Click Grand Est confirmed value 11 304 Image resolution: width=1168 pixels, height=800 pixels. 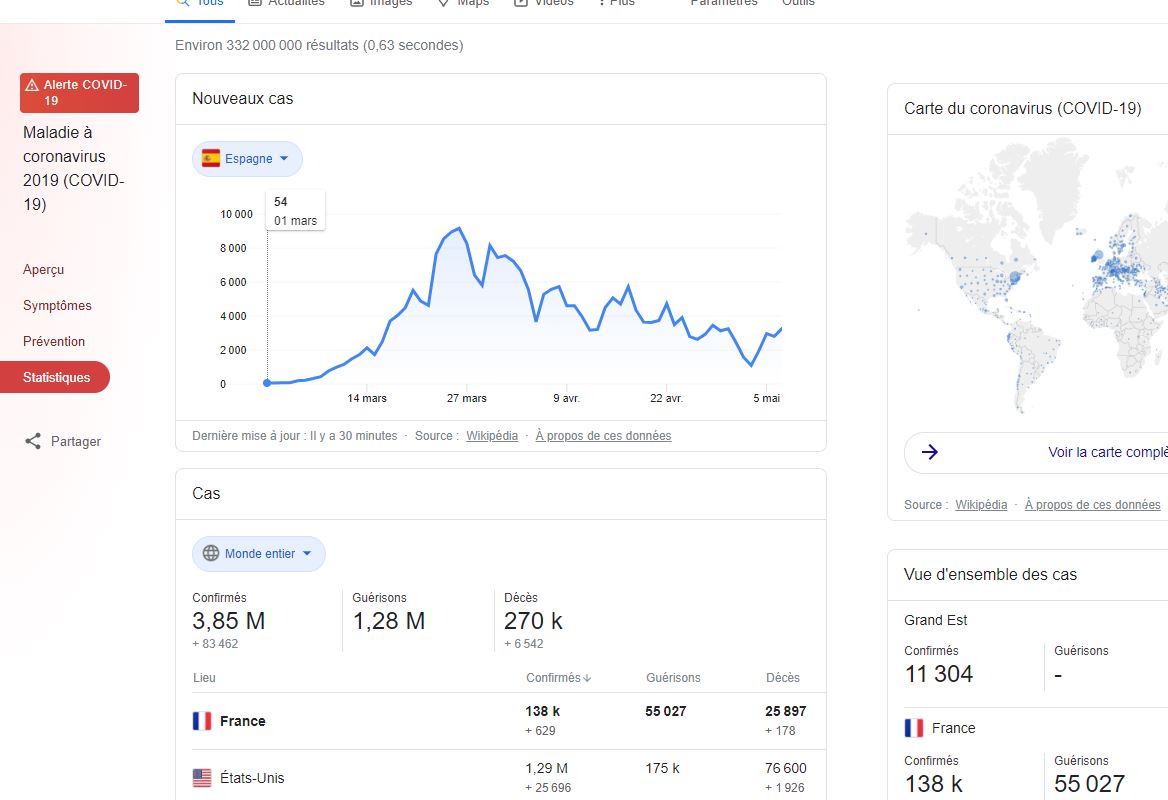point(939,673)
